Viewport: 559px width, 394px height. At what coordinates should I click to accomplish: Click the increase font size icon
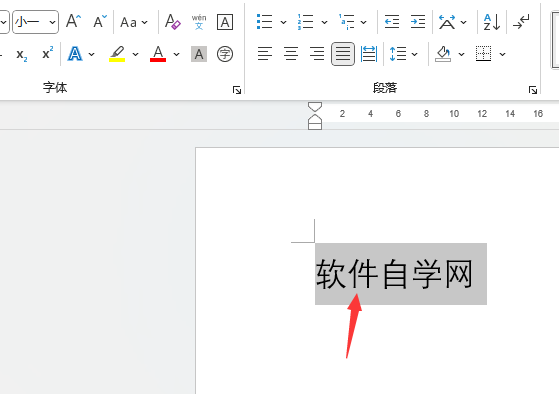pyautogui.click(x=73, y=22)
